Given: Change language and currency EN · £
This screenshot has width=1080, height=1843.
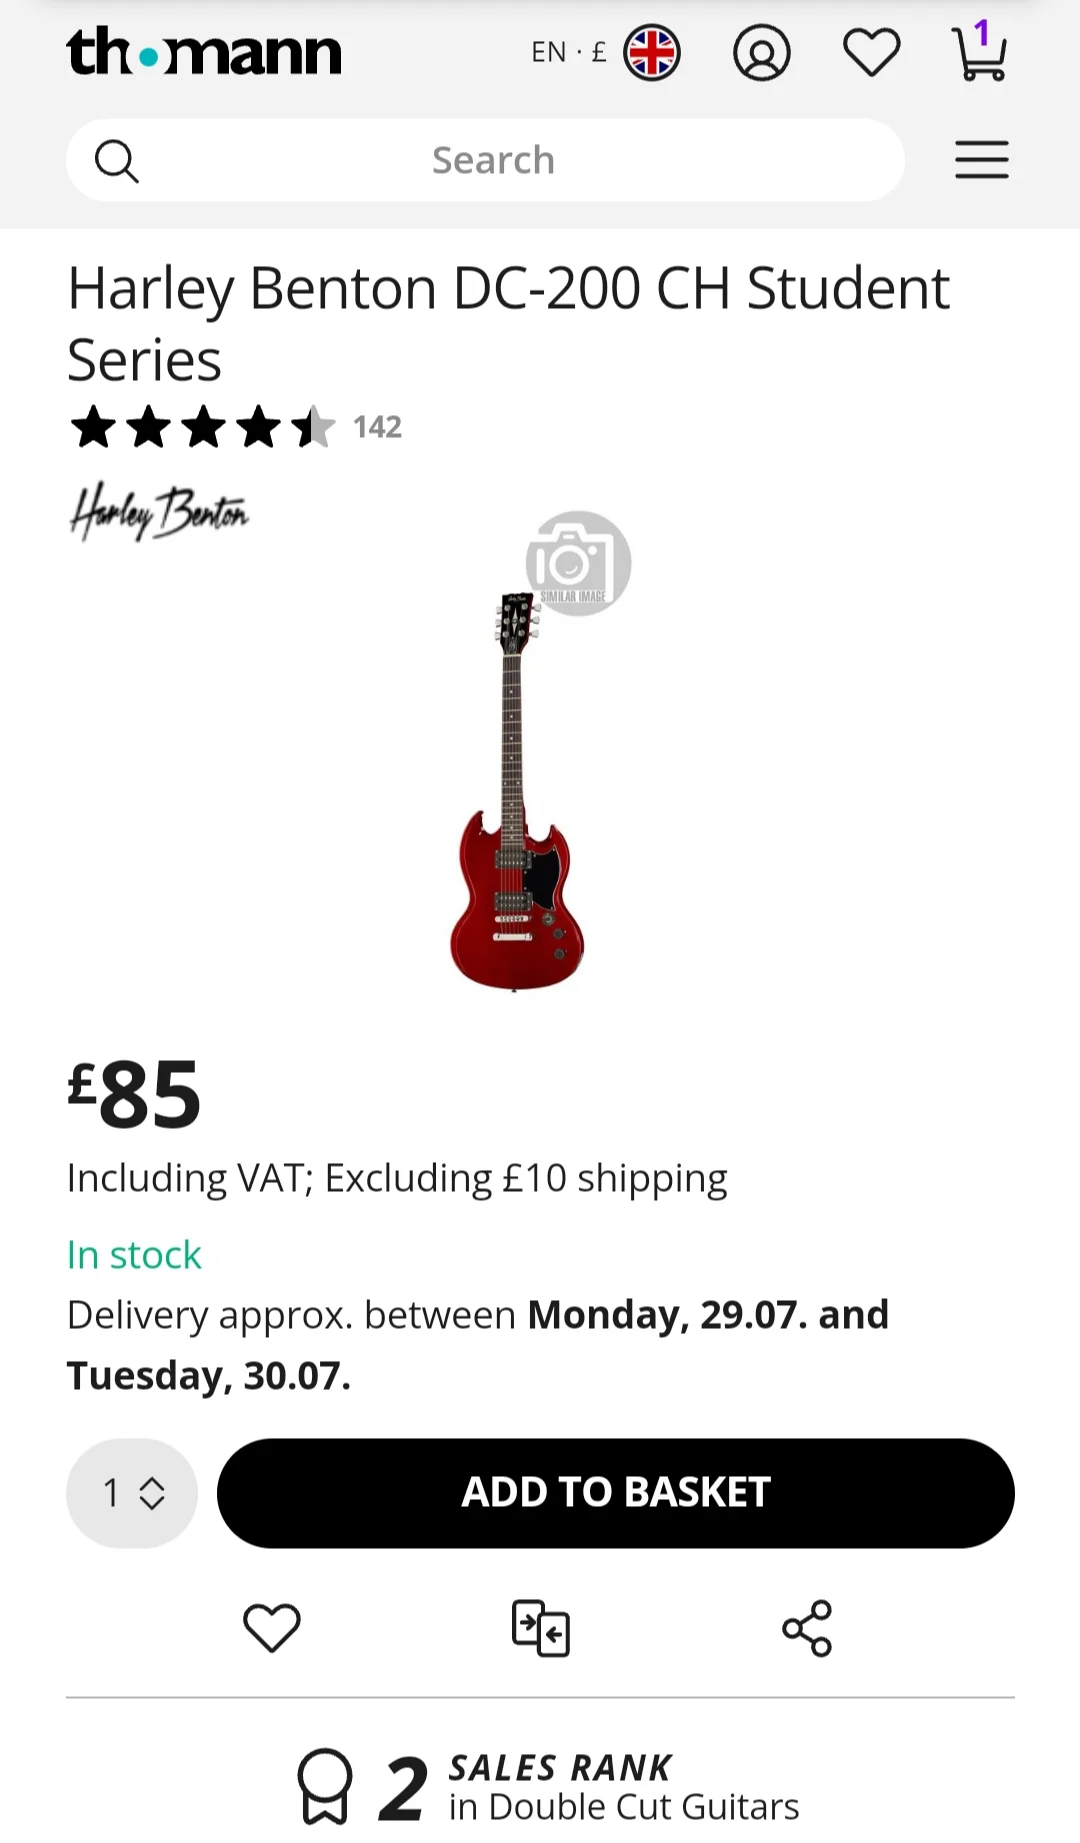Looking at the screenshot, I should [x=568, y=52].
